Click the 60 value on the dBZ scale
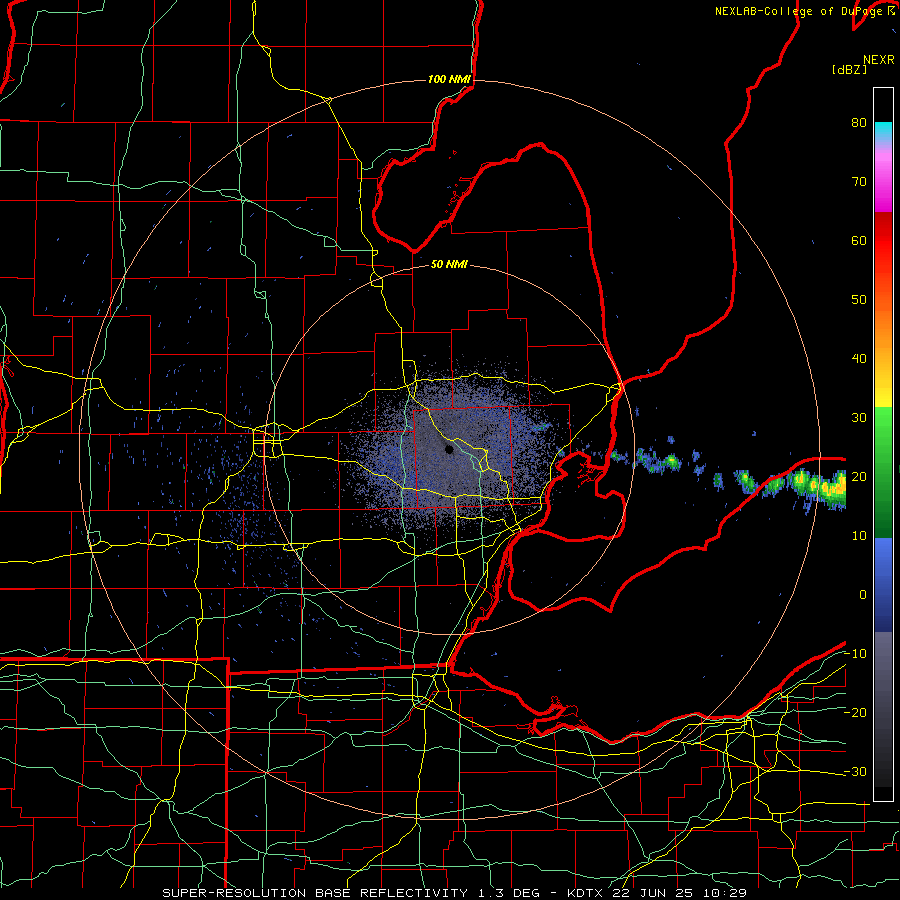 [x=859, y=240]
